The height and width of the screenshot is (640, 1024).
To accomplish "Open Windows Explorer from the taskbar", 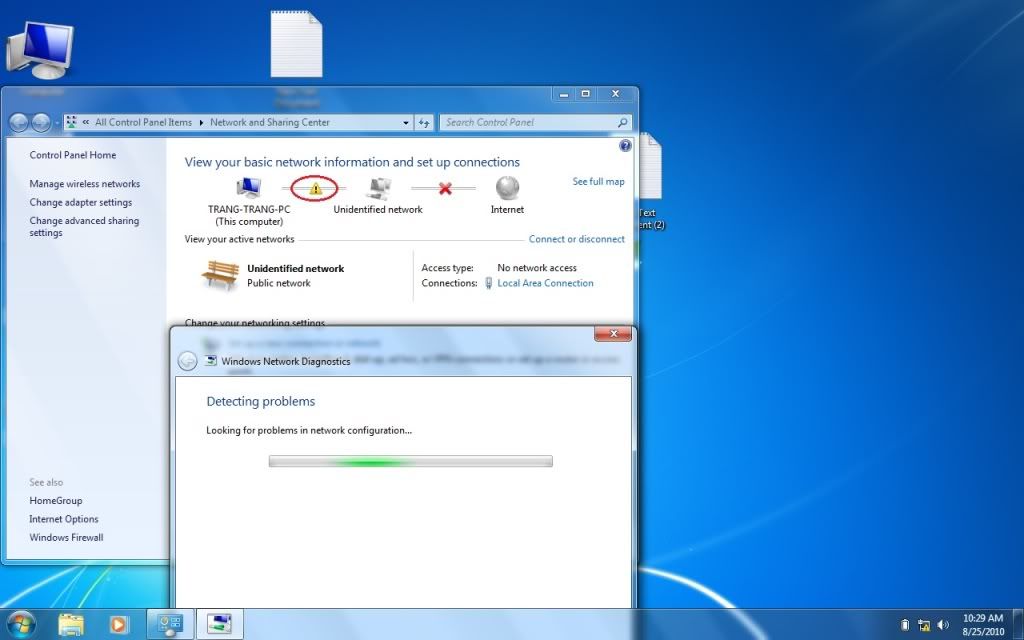I will tap(71, 624).
